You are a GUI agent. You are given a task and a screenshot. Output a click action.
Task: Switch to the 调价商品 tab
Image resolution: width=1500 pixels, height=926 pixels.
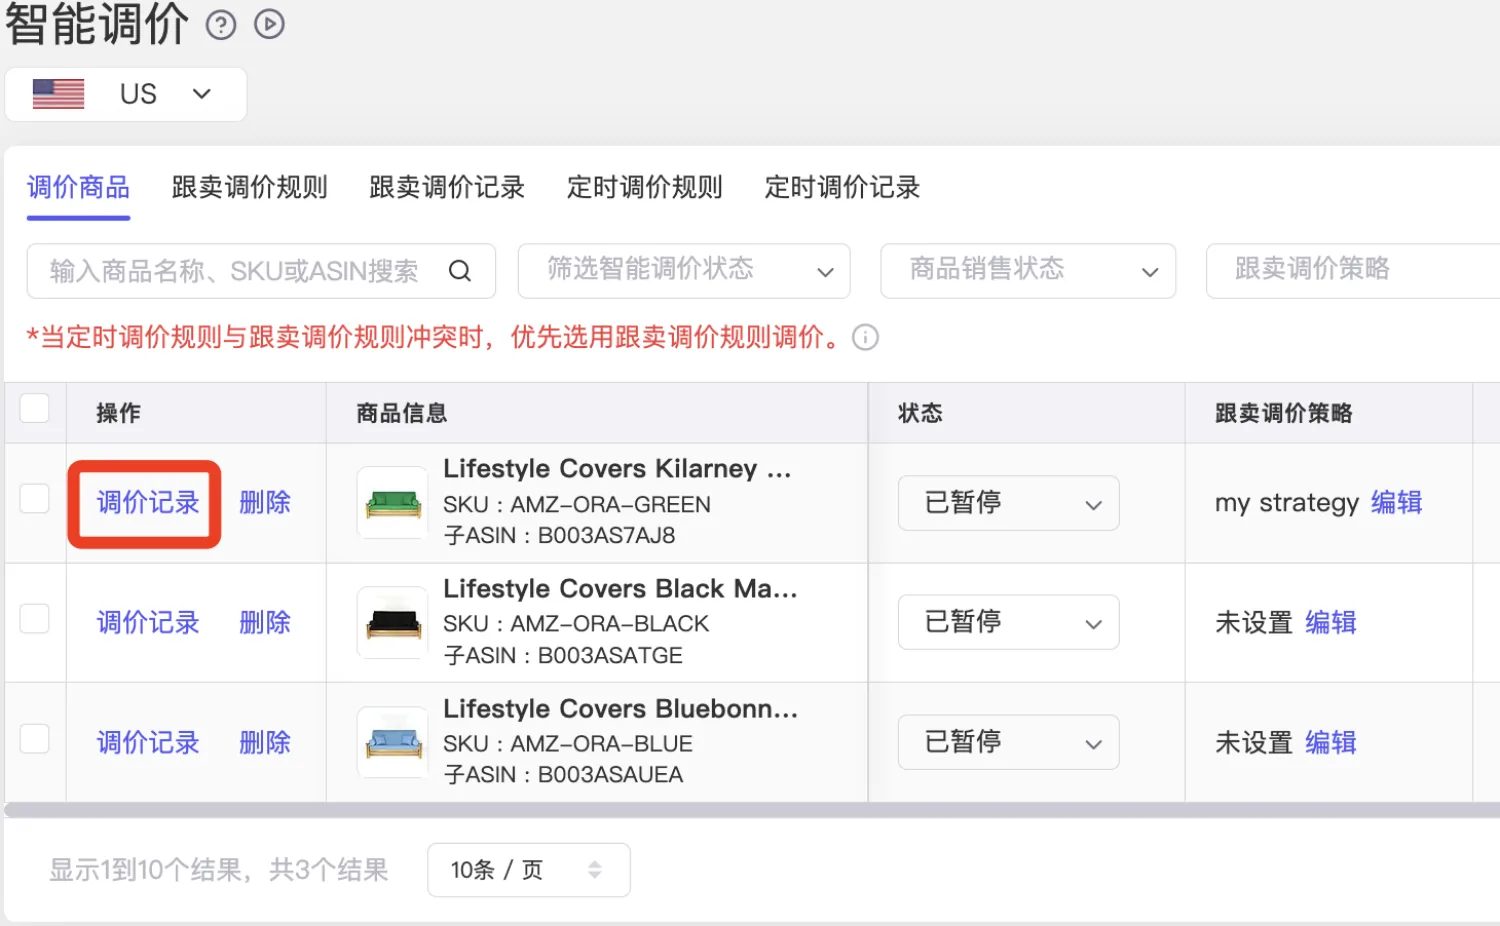(x=78, y=188)
